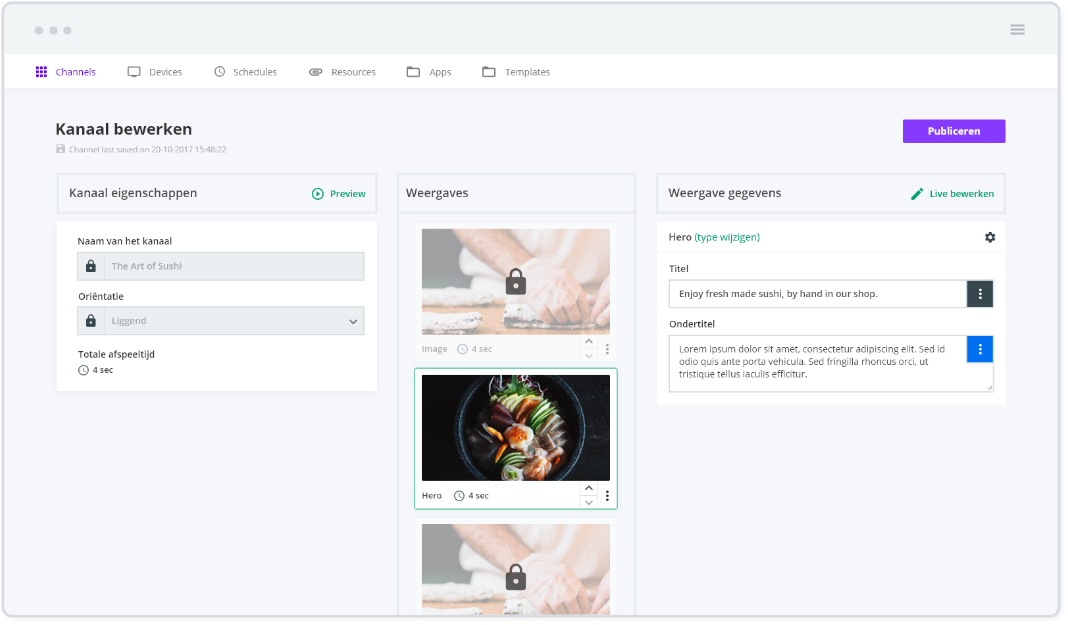The image size is (1068, 625).
Task: Click the lock icon on channel name field
Action: coord(91,266)
